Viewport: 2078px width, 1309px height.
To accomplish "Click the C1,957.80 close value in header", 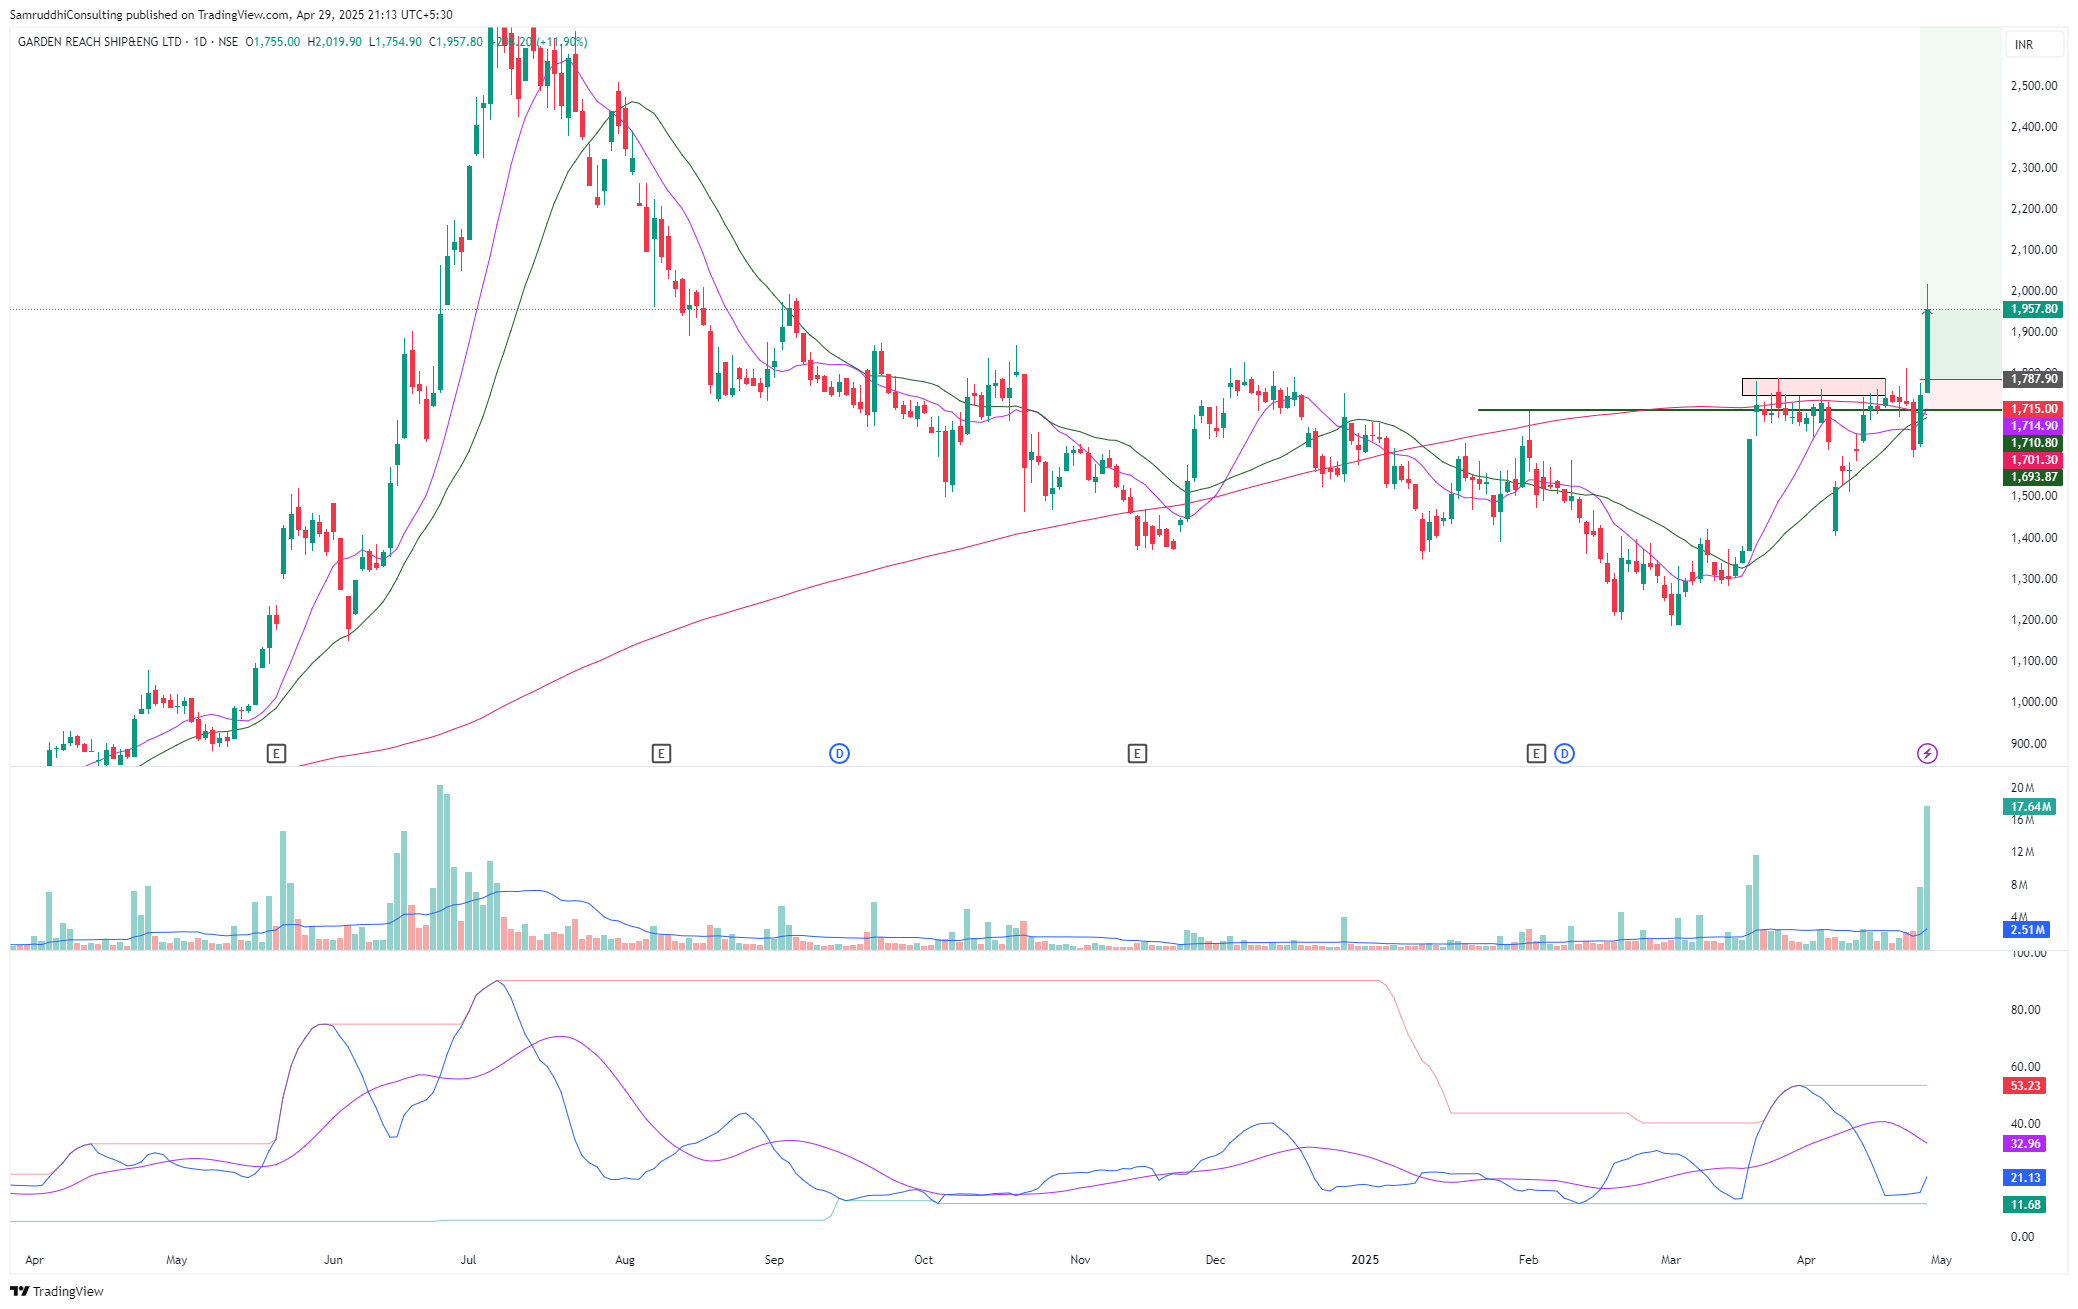I will tap(455, 42).
